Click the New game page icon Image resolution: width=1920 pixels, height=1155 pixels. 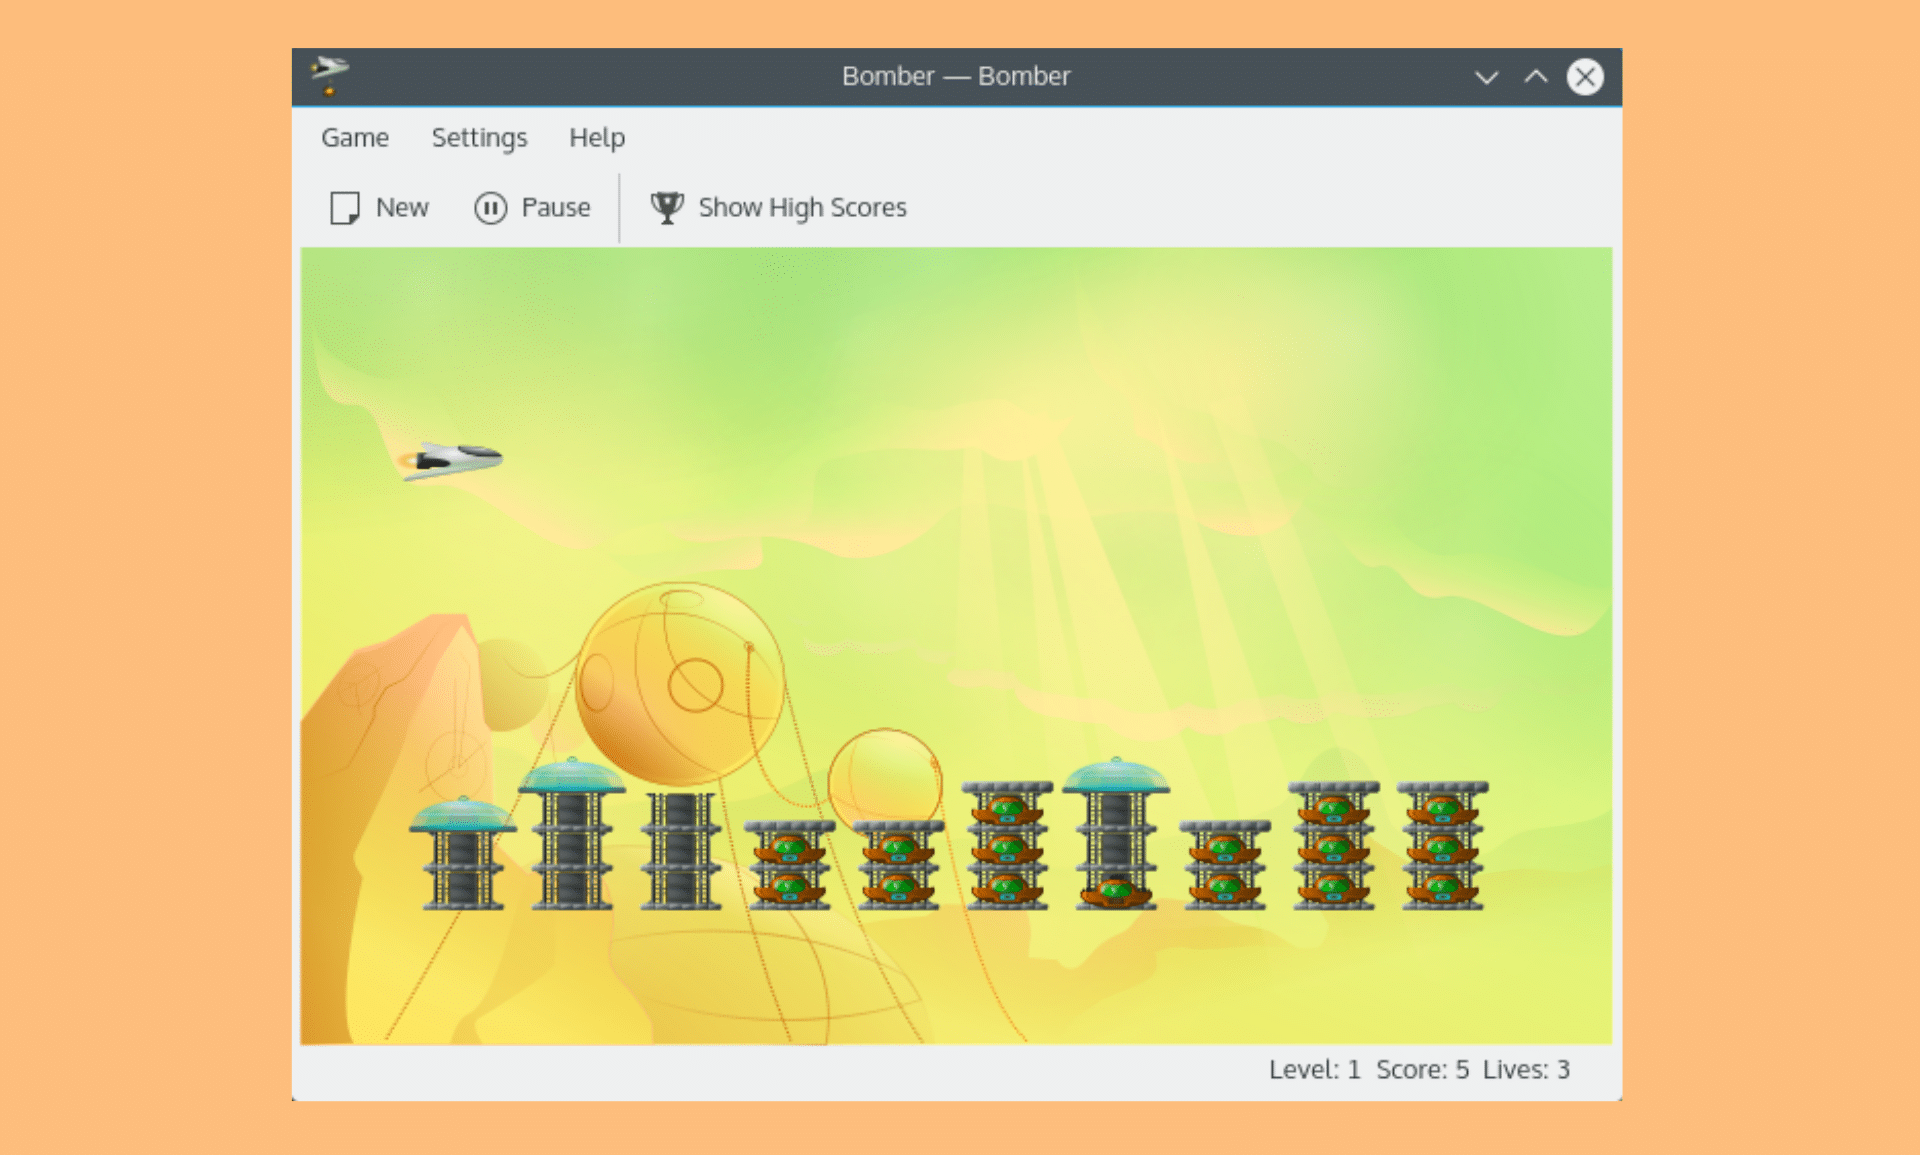pos(345,208)
